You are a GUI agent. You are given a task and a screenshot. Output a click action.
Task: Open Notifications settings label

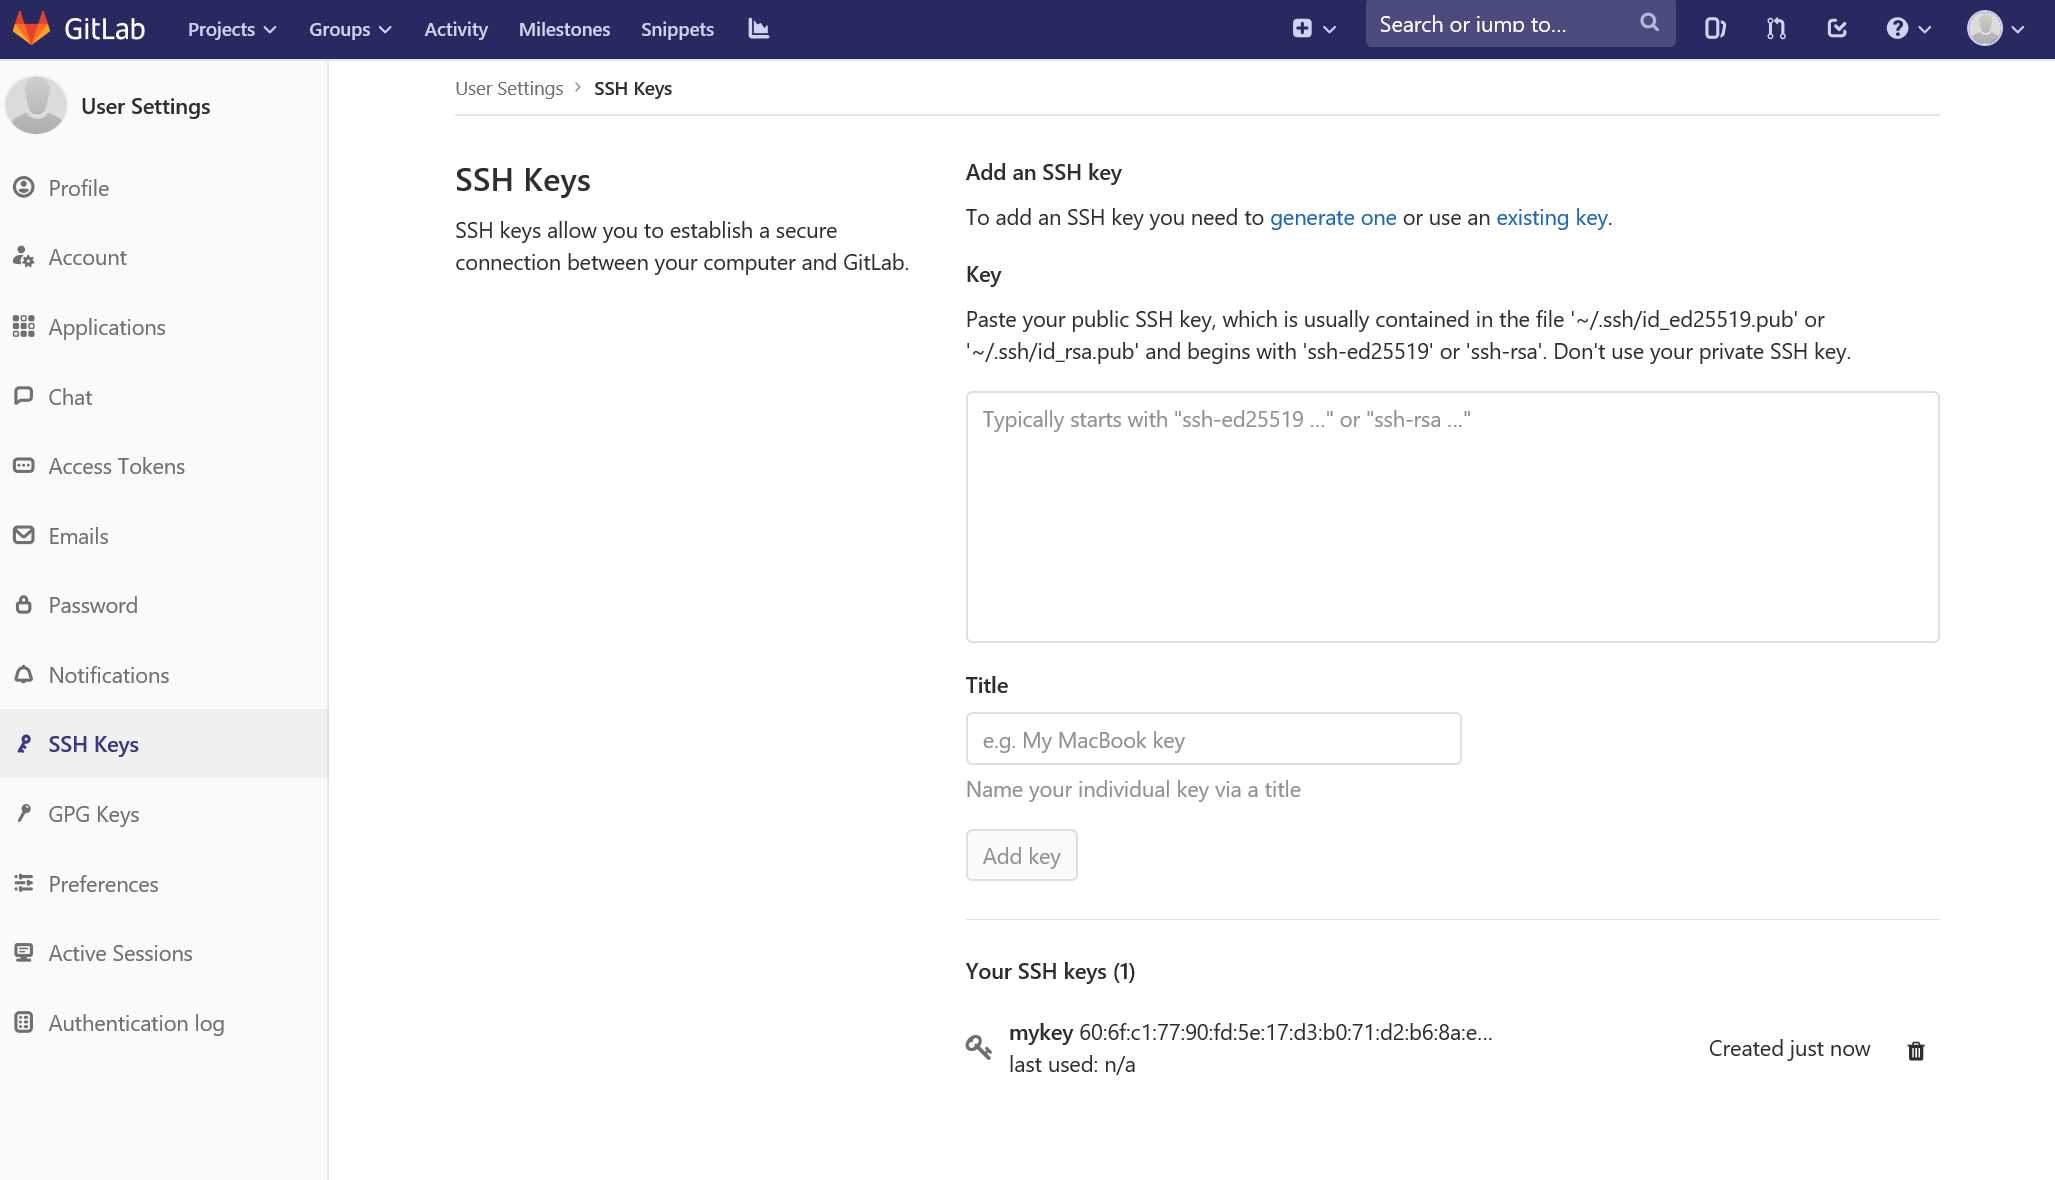click(x=109, y=675)
